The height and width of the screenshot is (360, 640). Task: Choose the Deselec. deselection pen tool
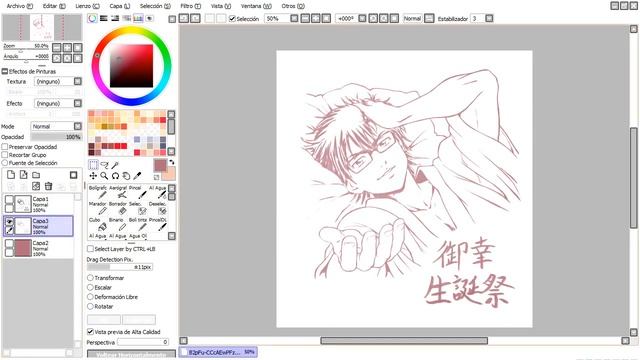(x=158, y=208)
